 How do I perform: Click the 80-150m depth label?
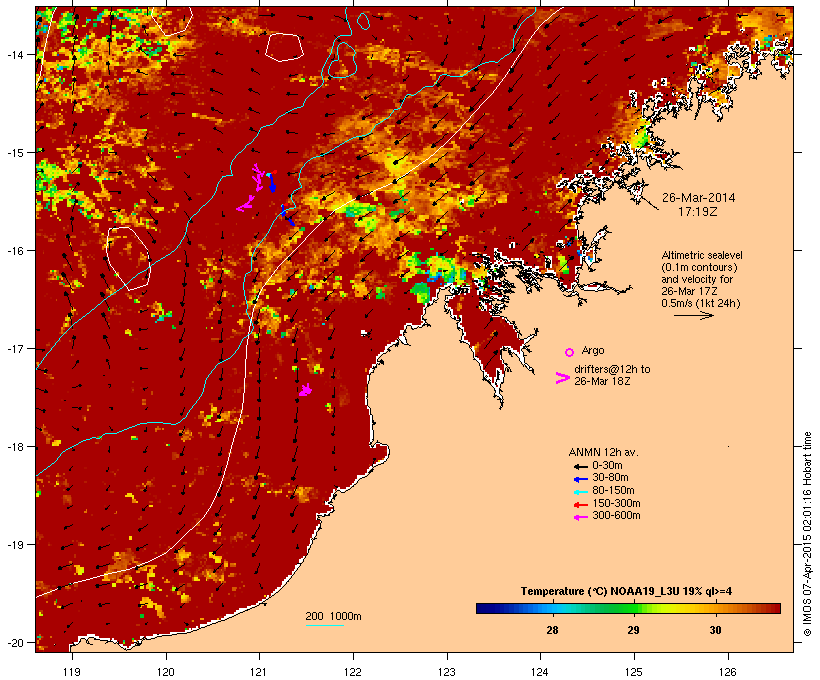[613, 491]
